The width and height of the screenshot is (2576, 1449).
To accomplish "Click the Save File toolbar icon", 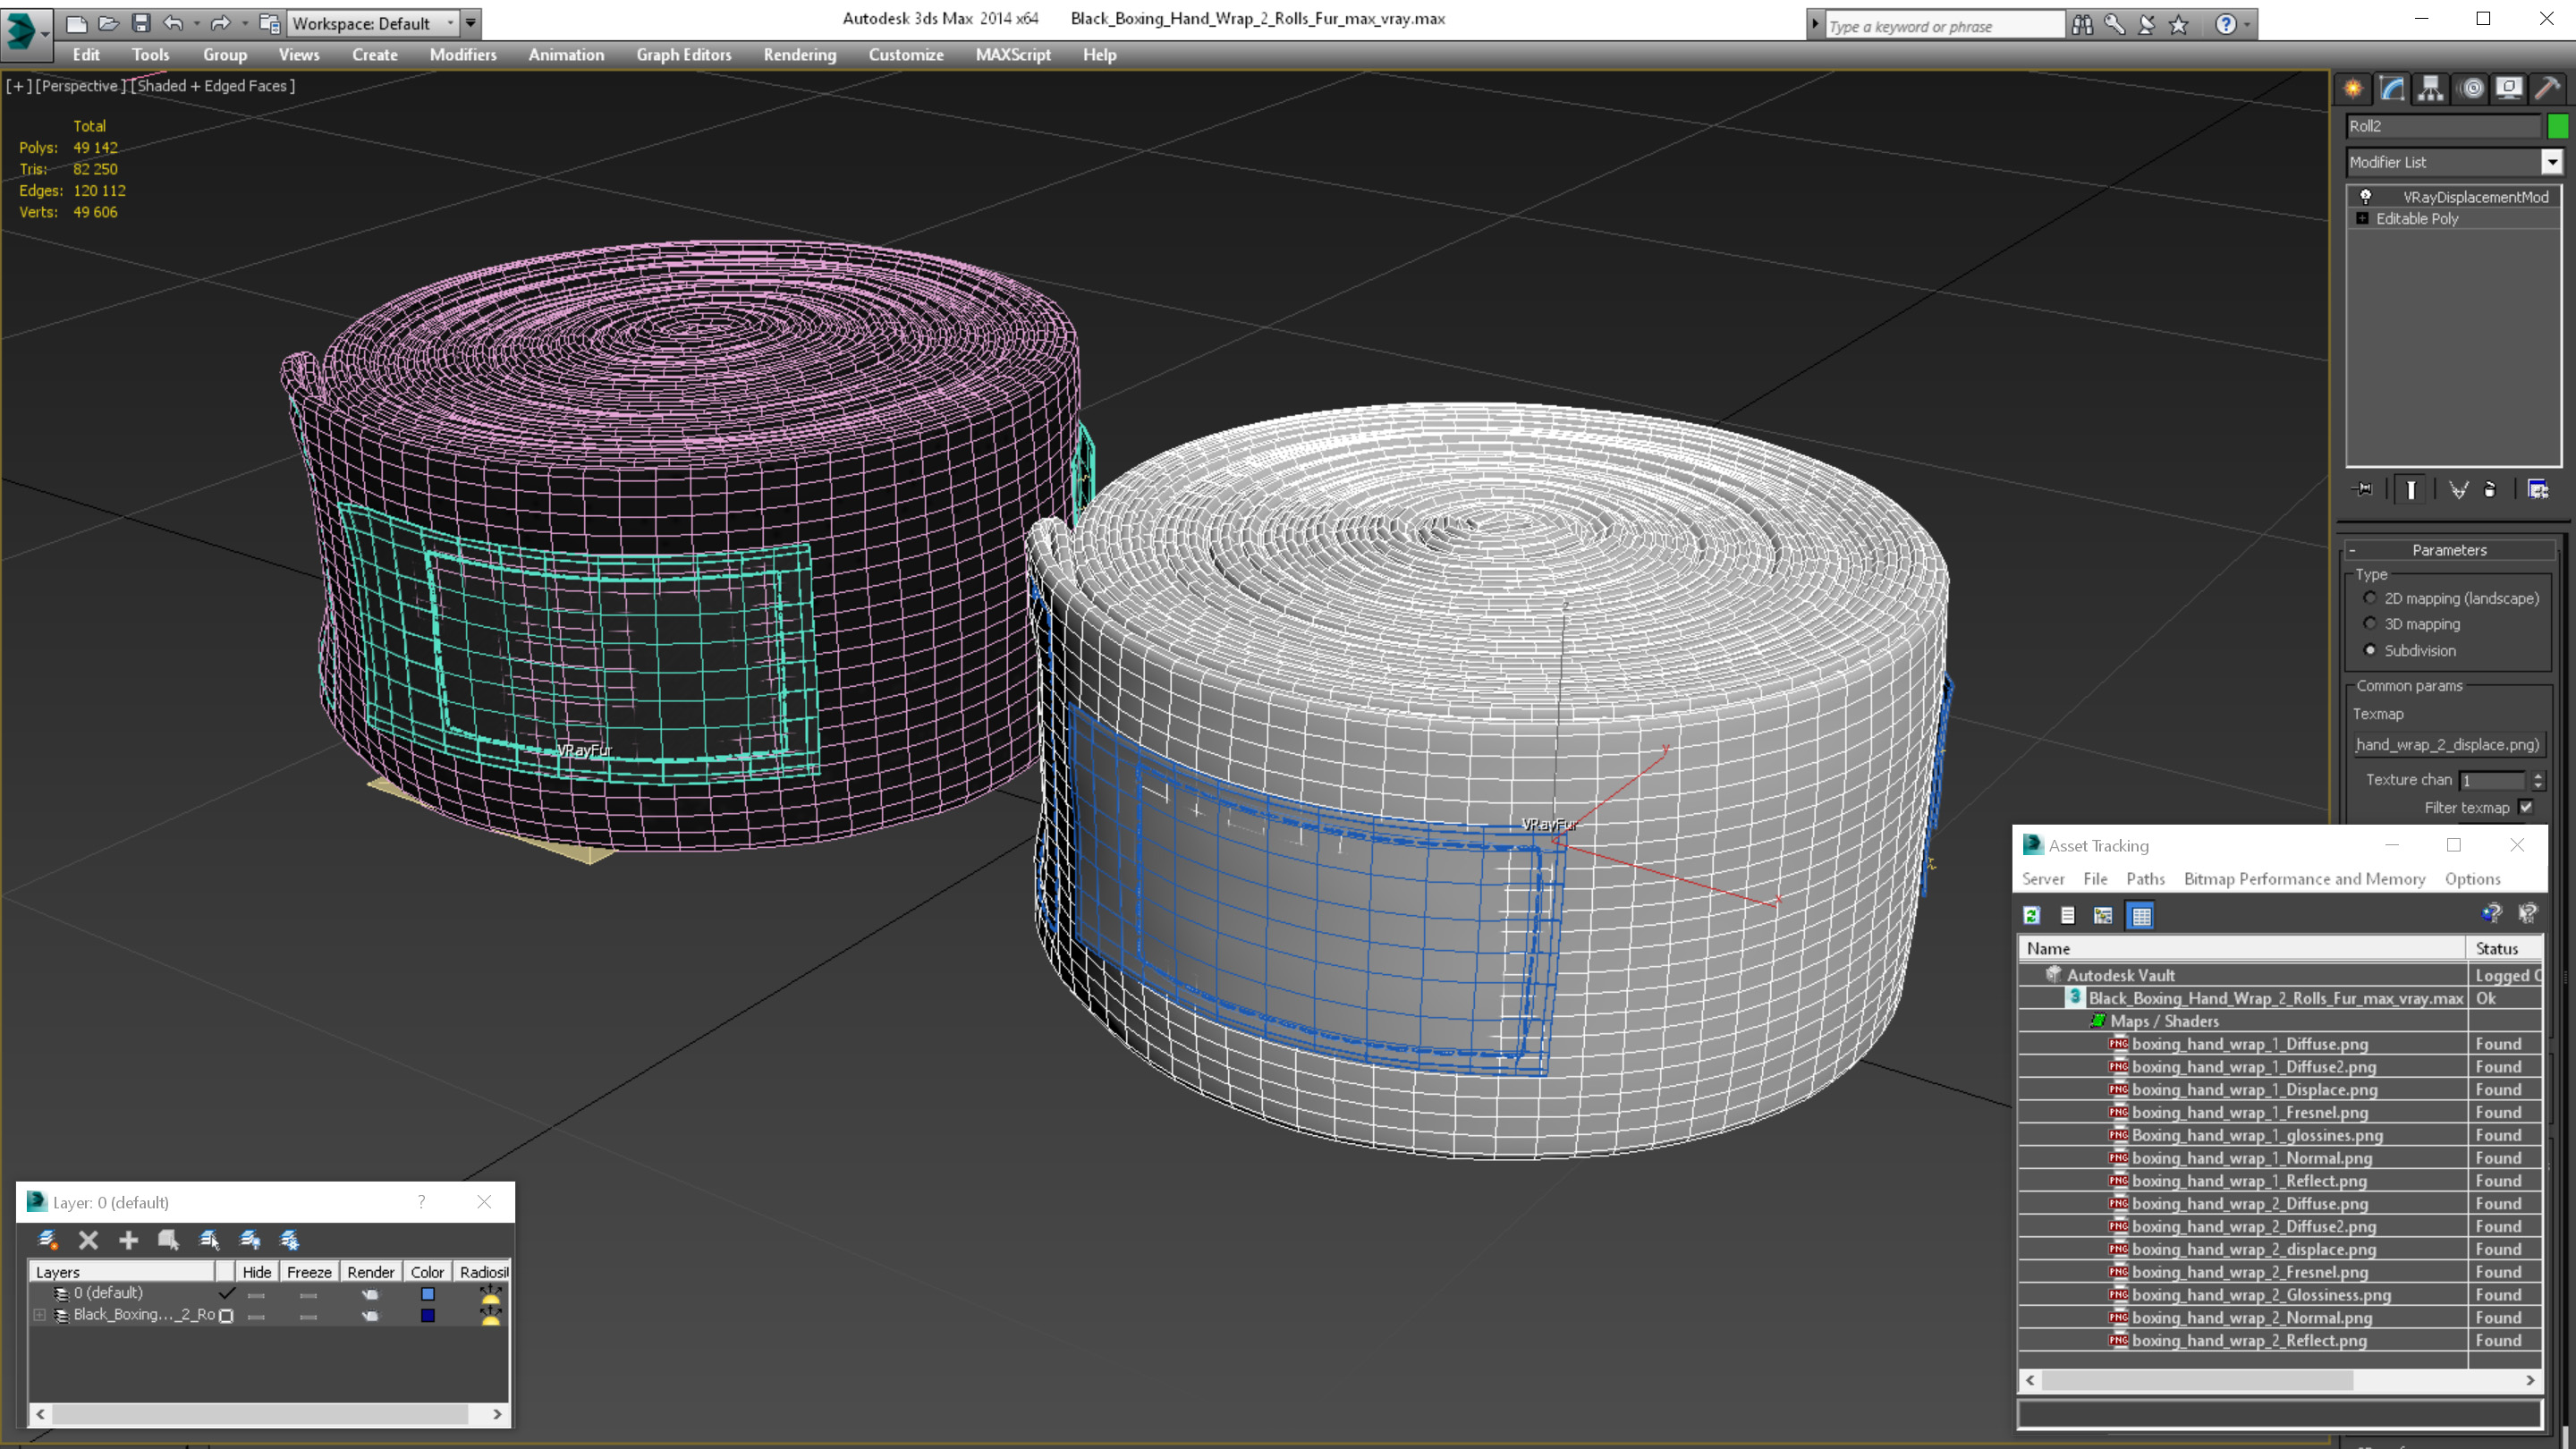I will pos(141,23).
